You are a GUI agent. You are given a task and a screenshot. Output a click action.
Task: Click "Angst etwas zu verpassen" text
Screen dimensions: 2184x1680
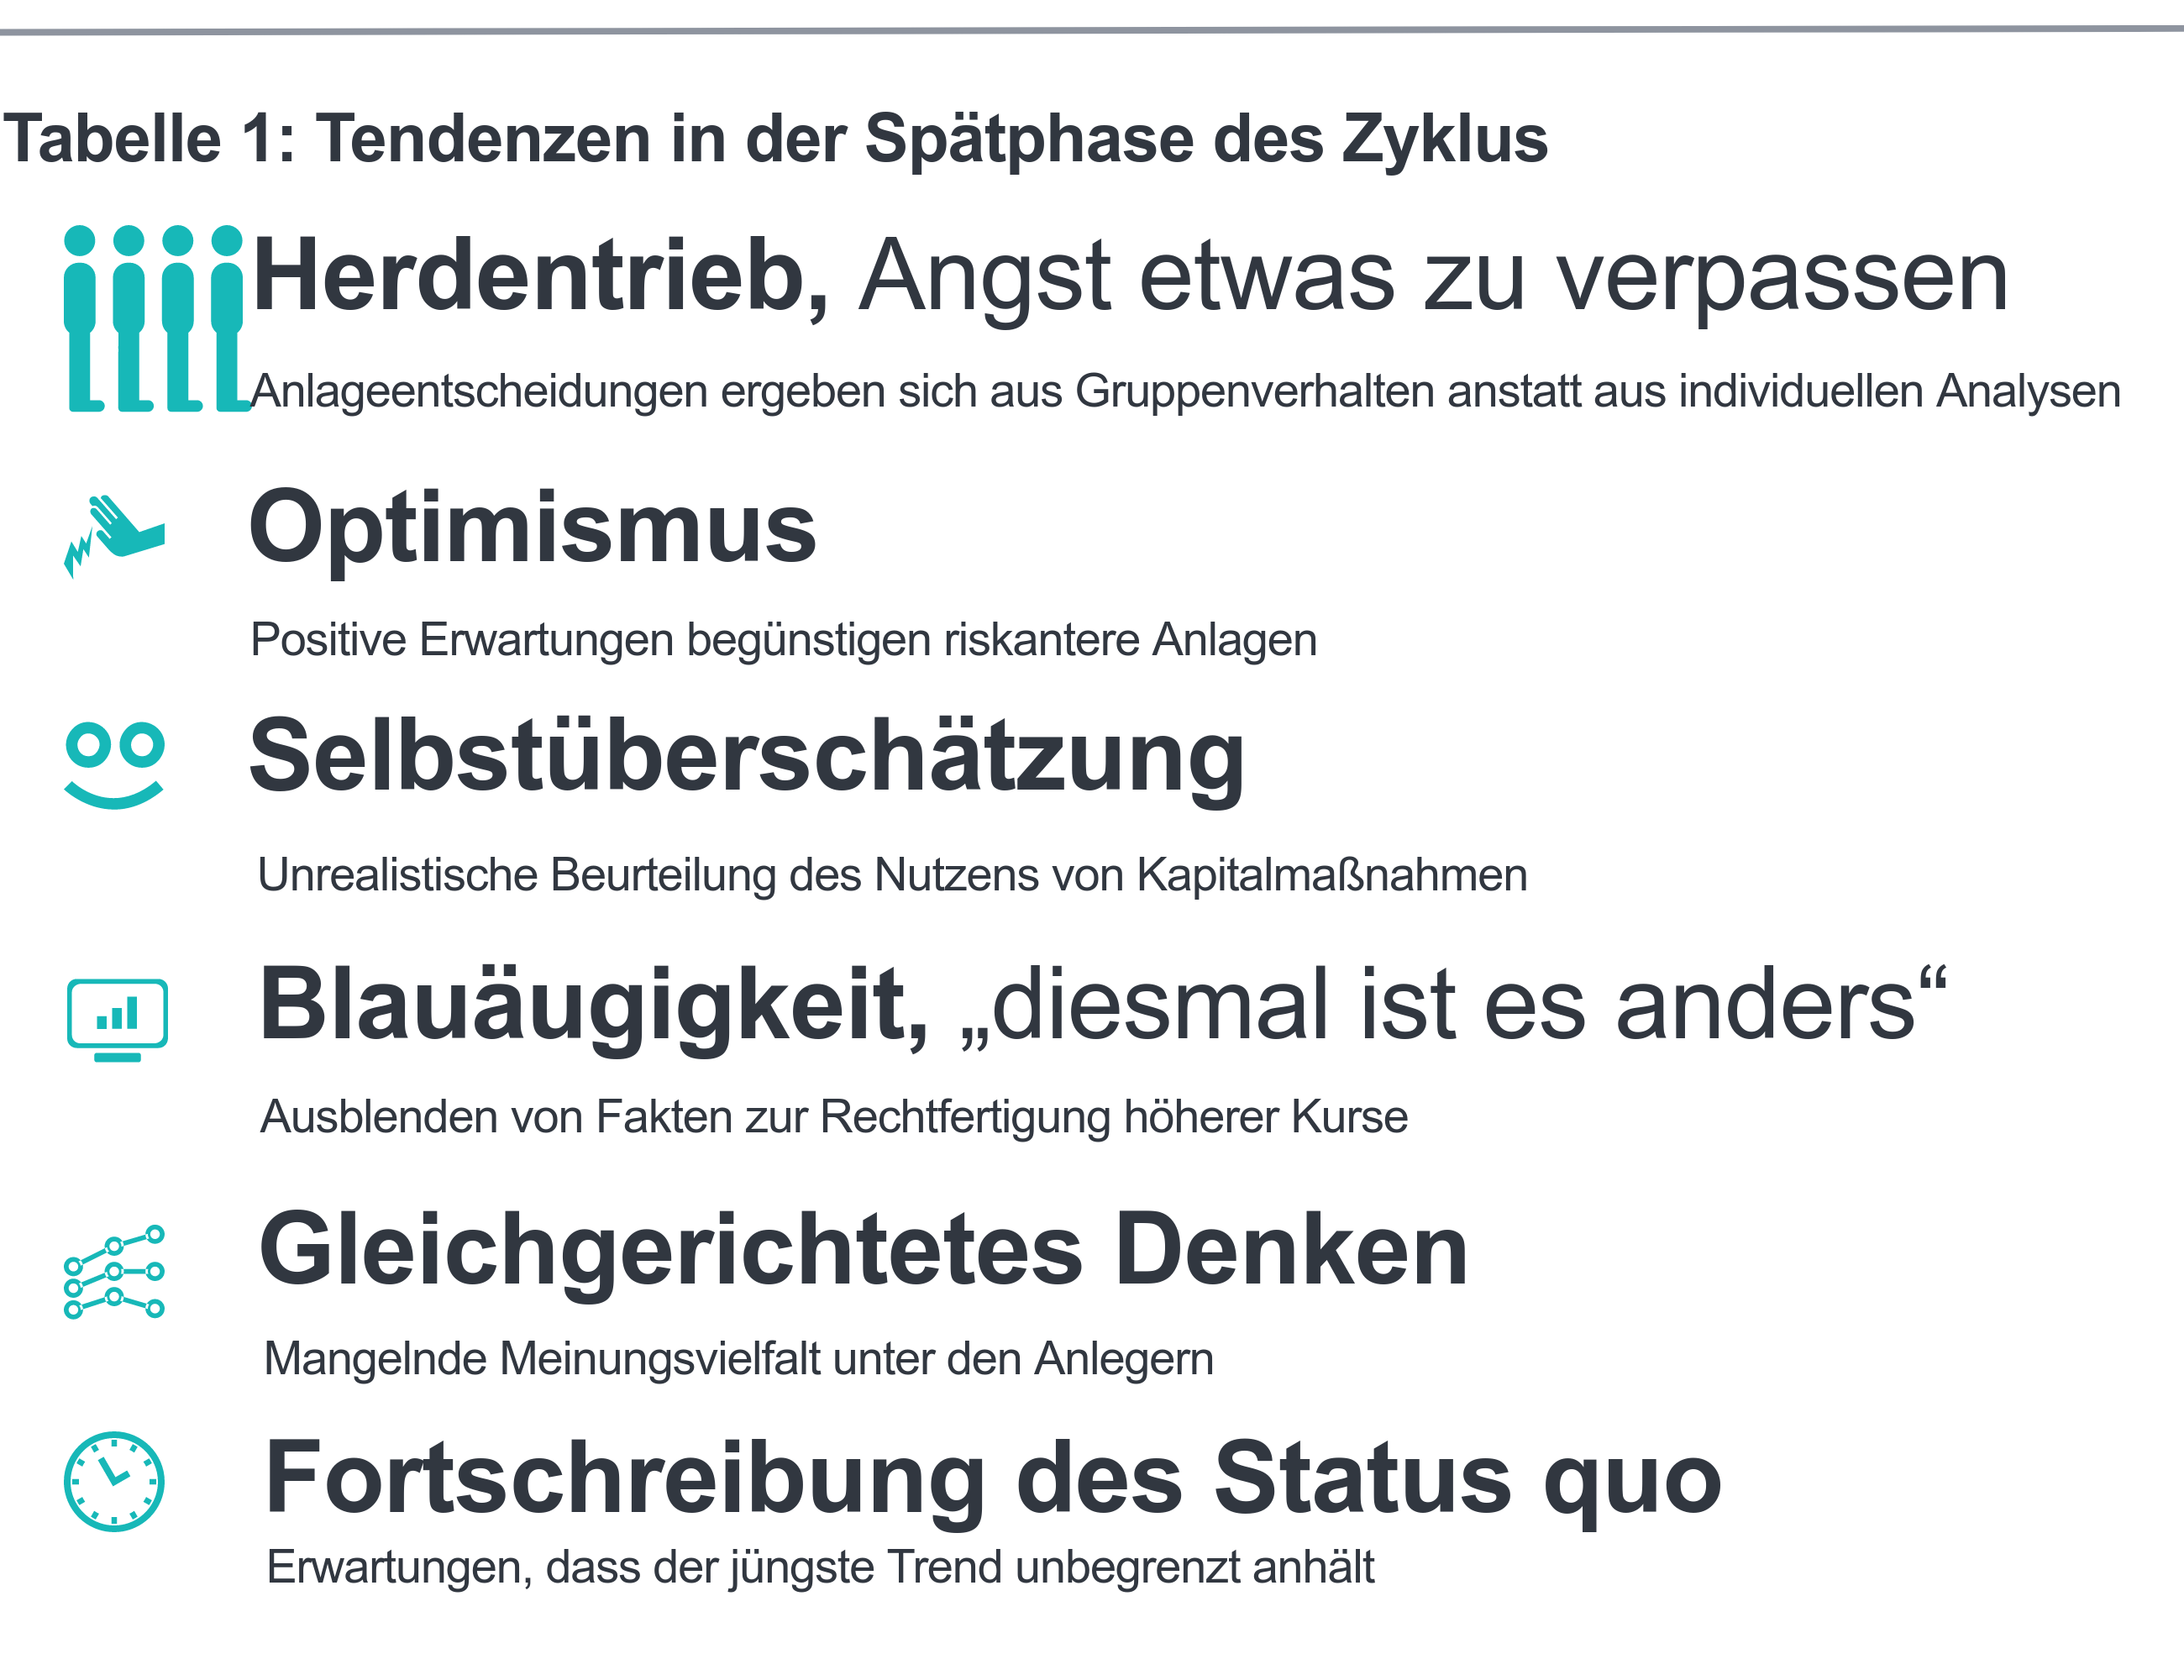[1434, 278]
